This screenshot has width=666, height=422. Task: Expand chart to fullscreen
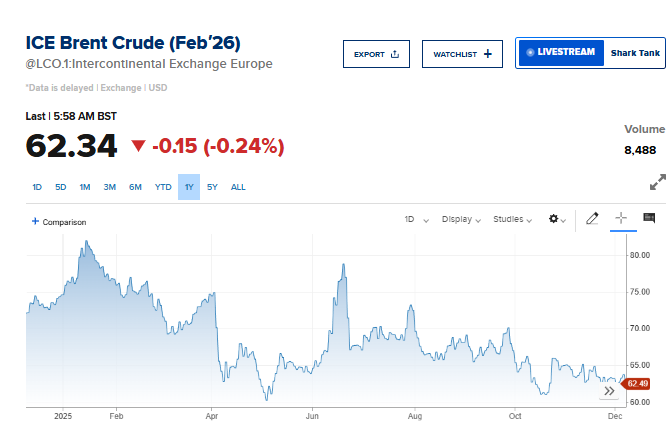click(657, 183)
